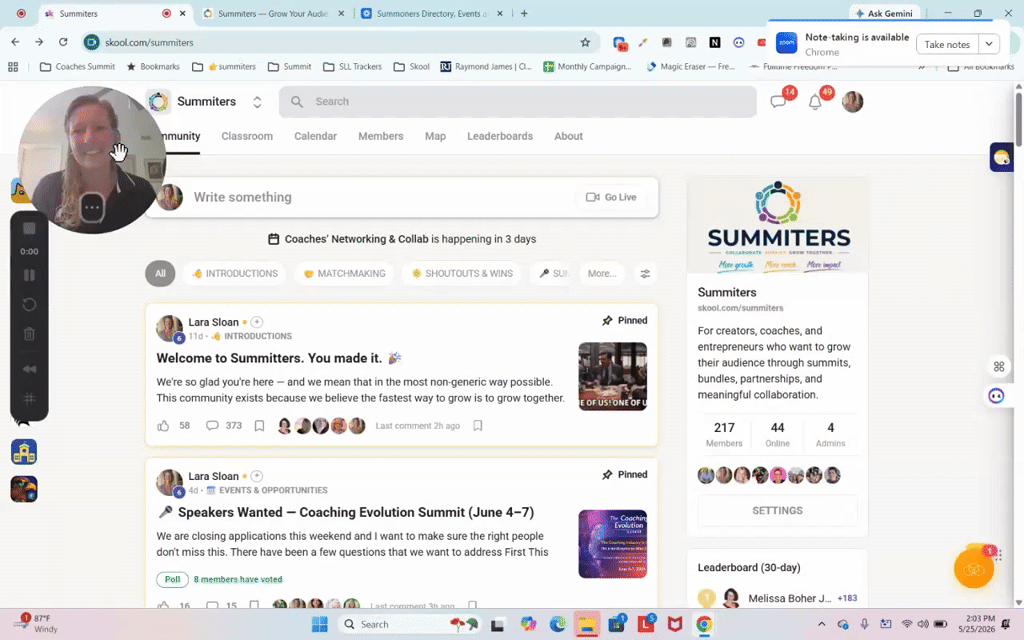The height and width of the screenshot is (640, 1024).
Task: Open the group SETTINGS button
Action: pyautogui.click(x=777, y=511)
